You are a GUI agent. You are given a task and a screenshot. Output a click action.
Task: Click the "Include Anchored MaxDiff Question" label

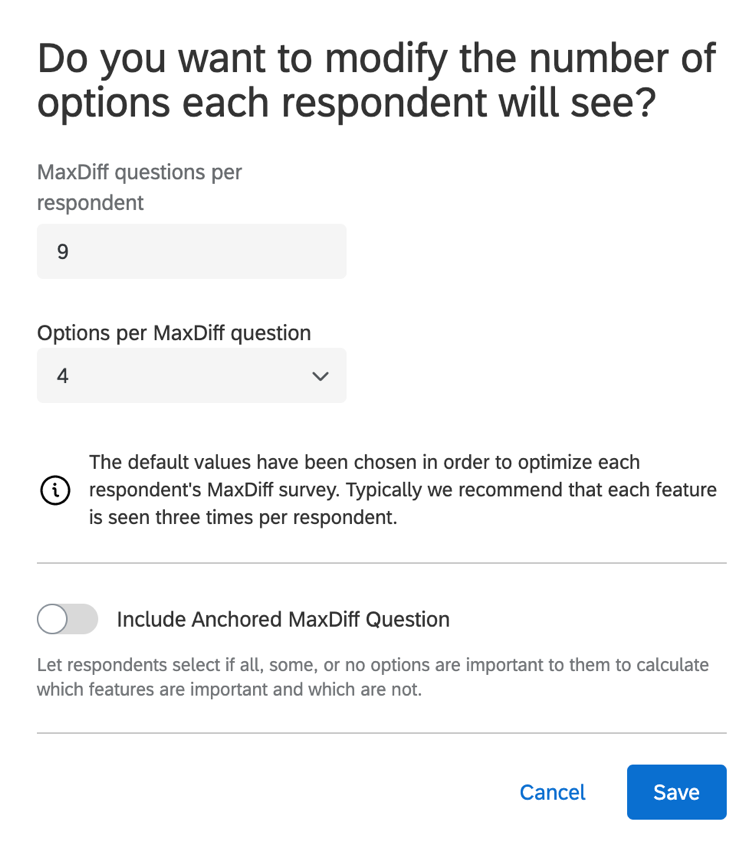tap(283, 620)
